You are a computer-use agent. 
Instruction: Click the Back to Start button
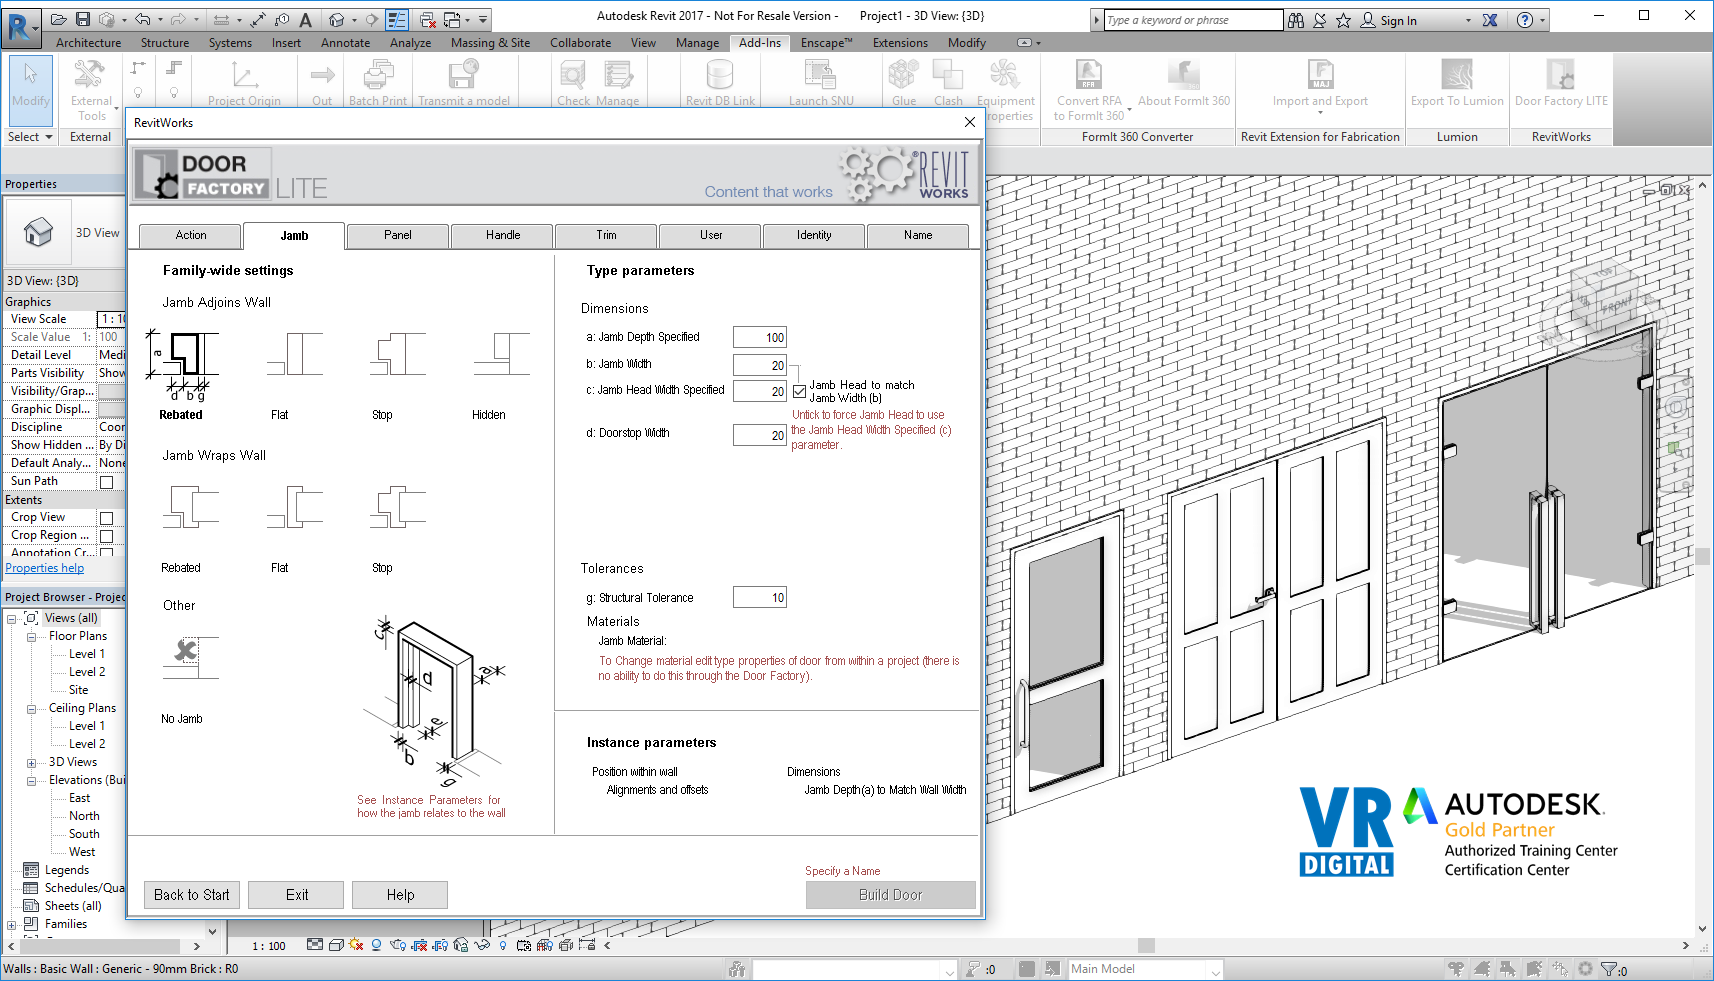pos(192,895)
